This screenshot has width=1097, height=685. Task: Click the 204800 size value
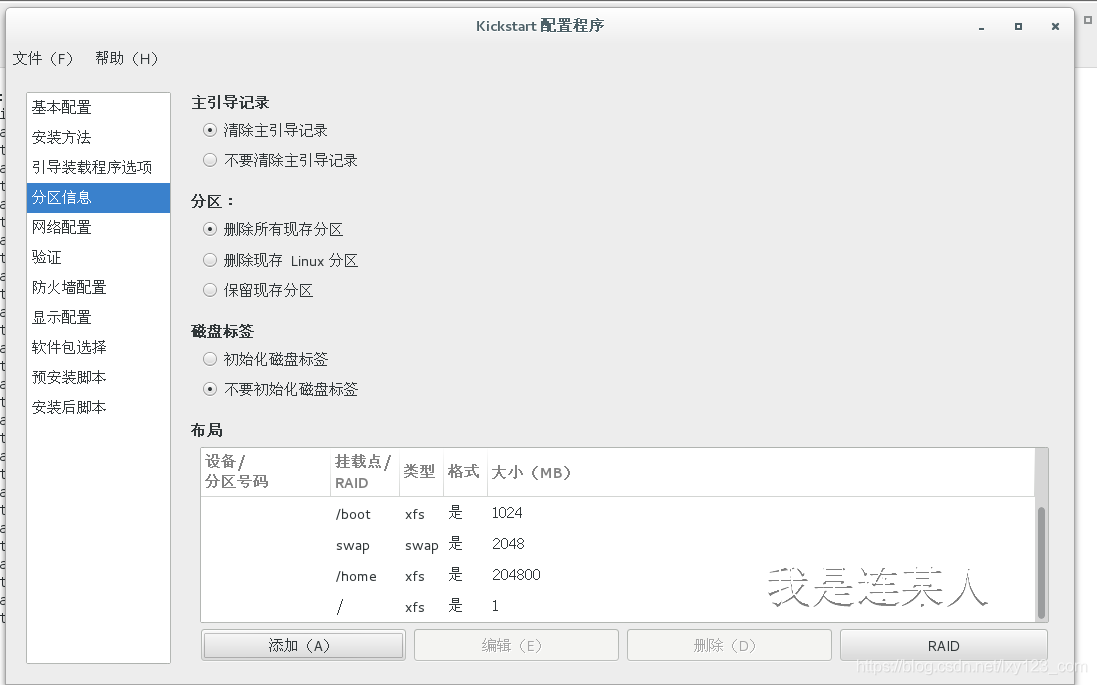point(516,575)
